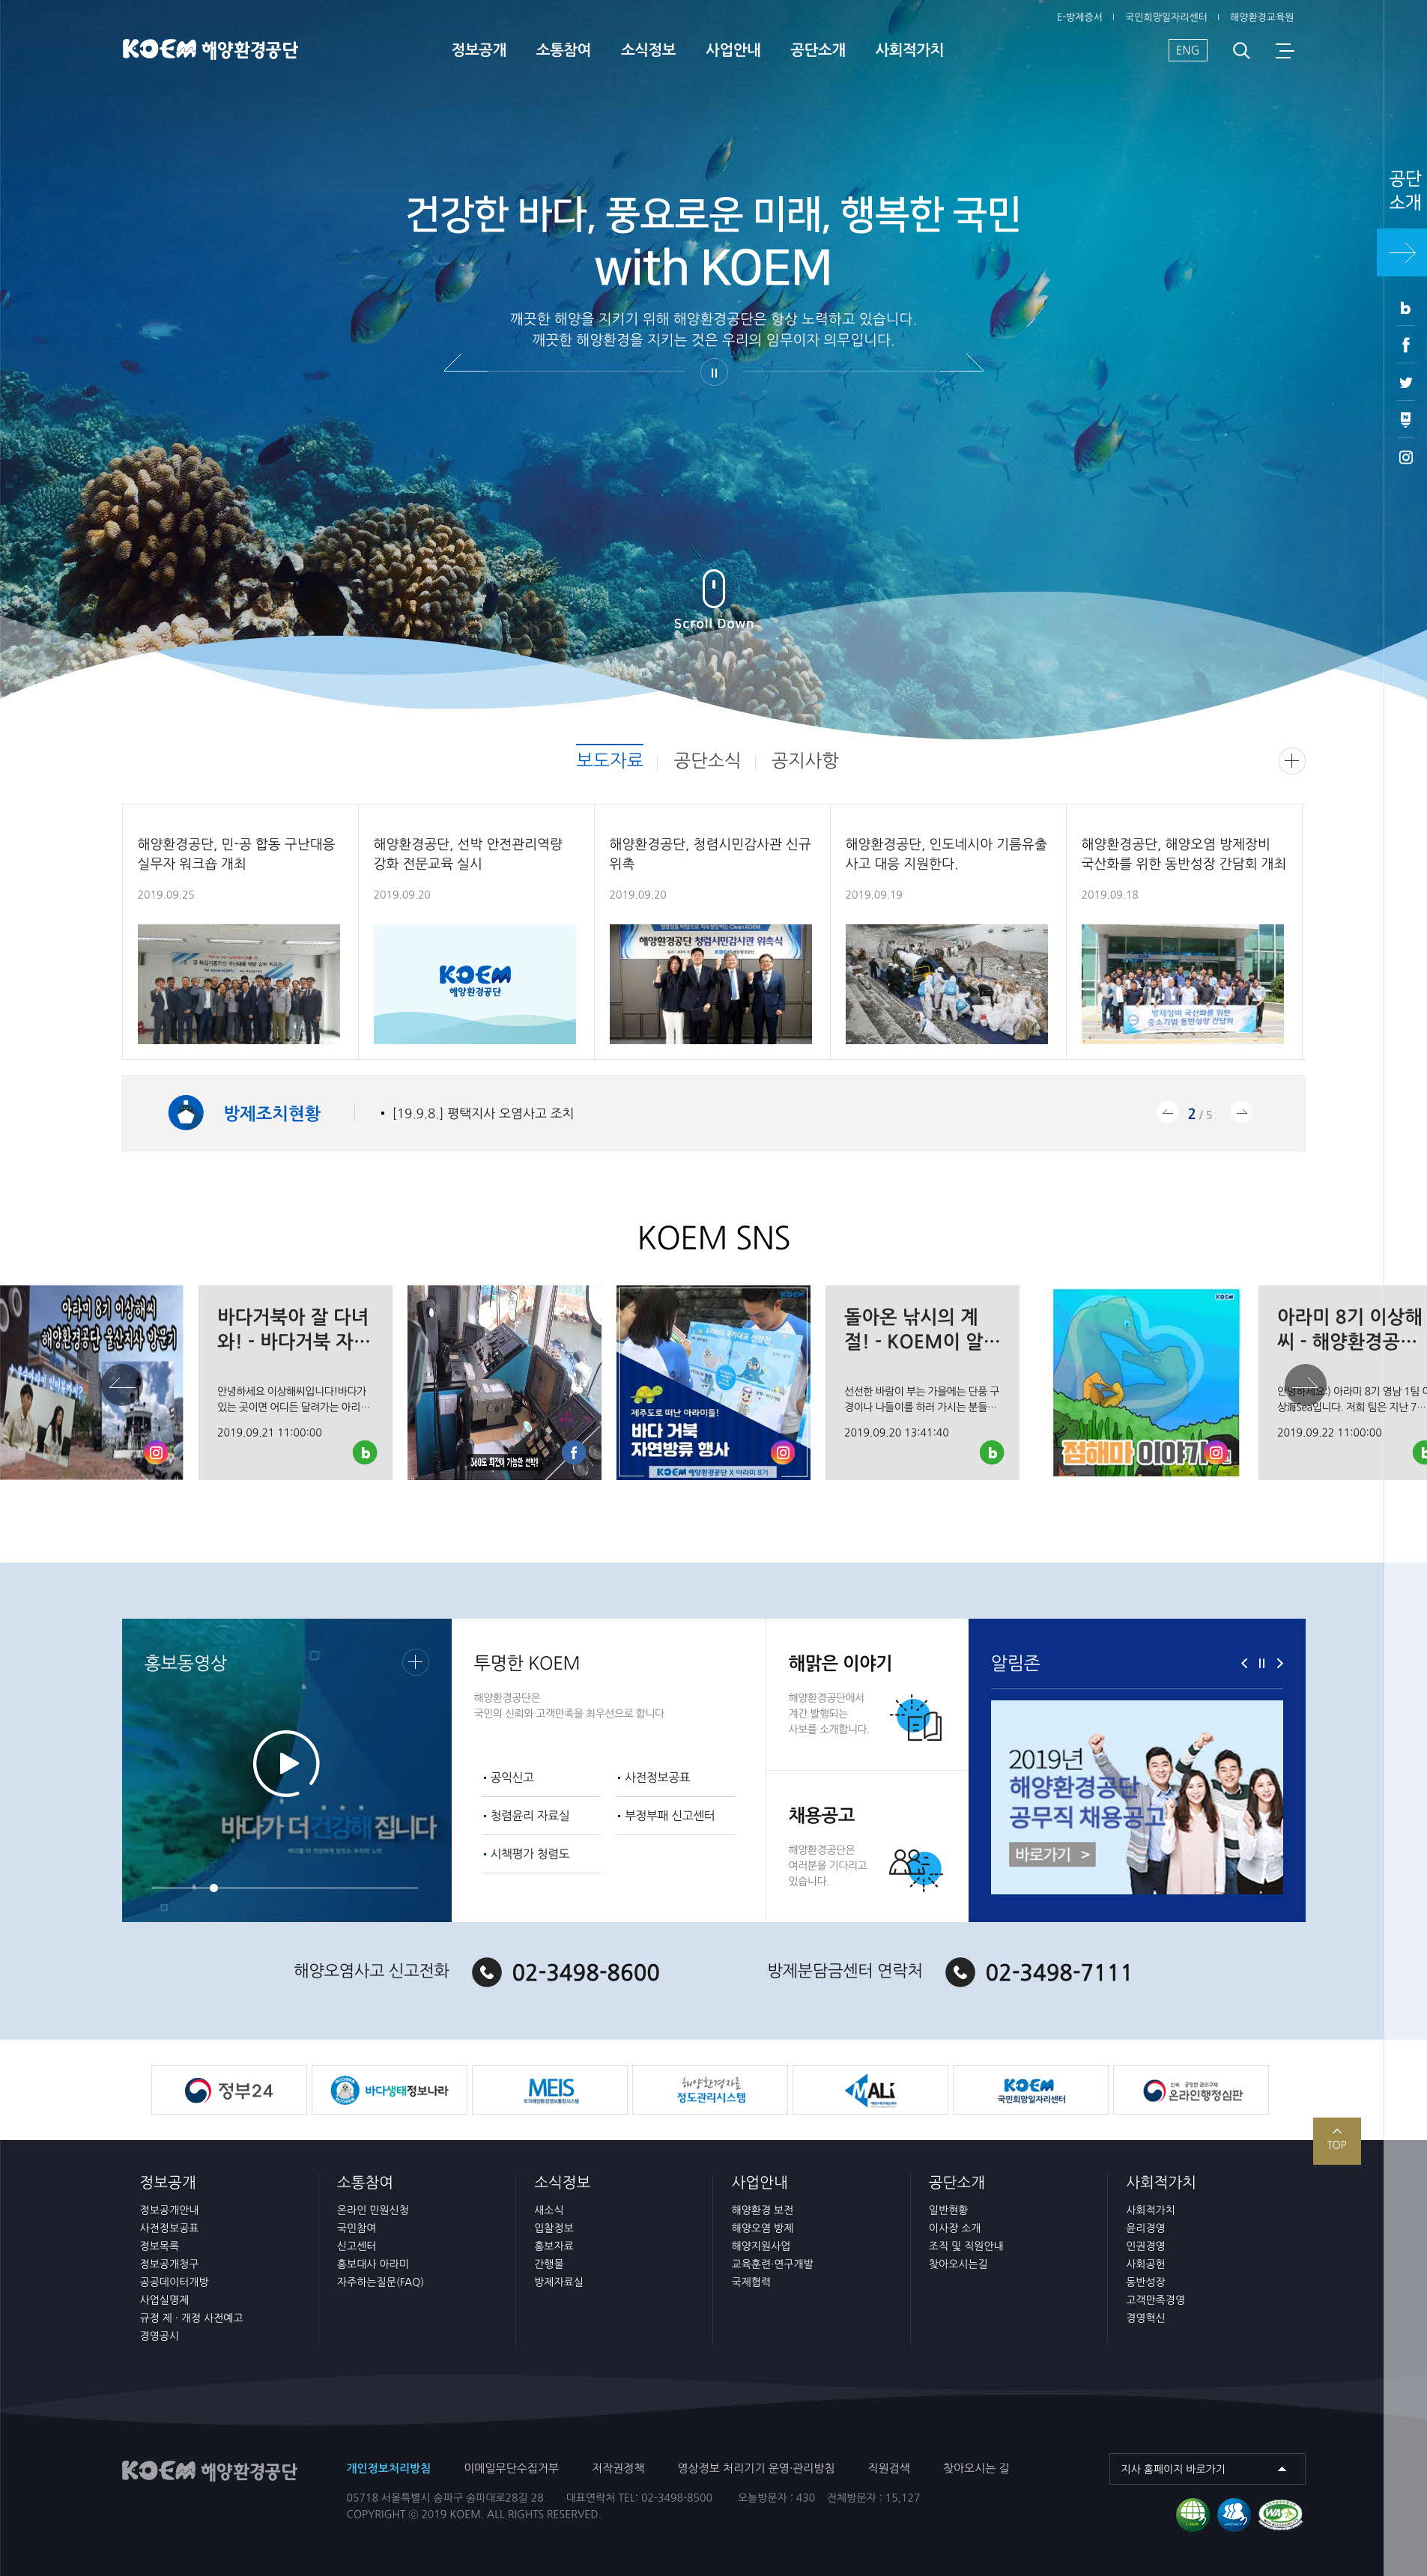Expand the 지사 홈페이지 바로가기 dropdown
Viewport: 1427px width, 2576px height.
(x=1206, y=2469)
